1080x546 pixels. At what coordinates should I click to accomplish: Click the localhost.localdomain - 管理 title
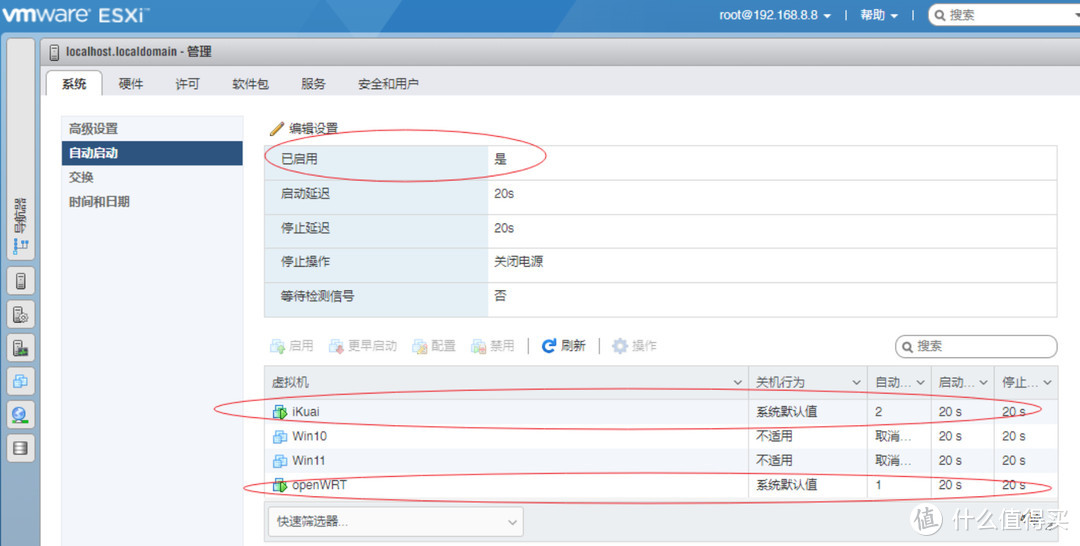138,52
